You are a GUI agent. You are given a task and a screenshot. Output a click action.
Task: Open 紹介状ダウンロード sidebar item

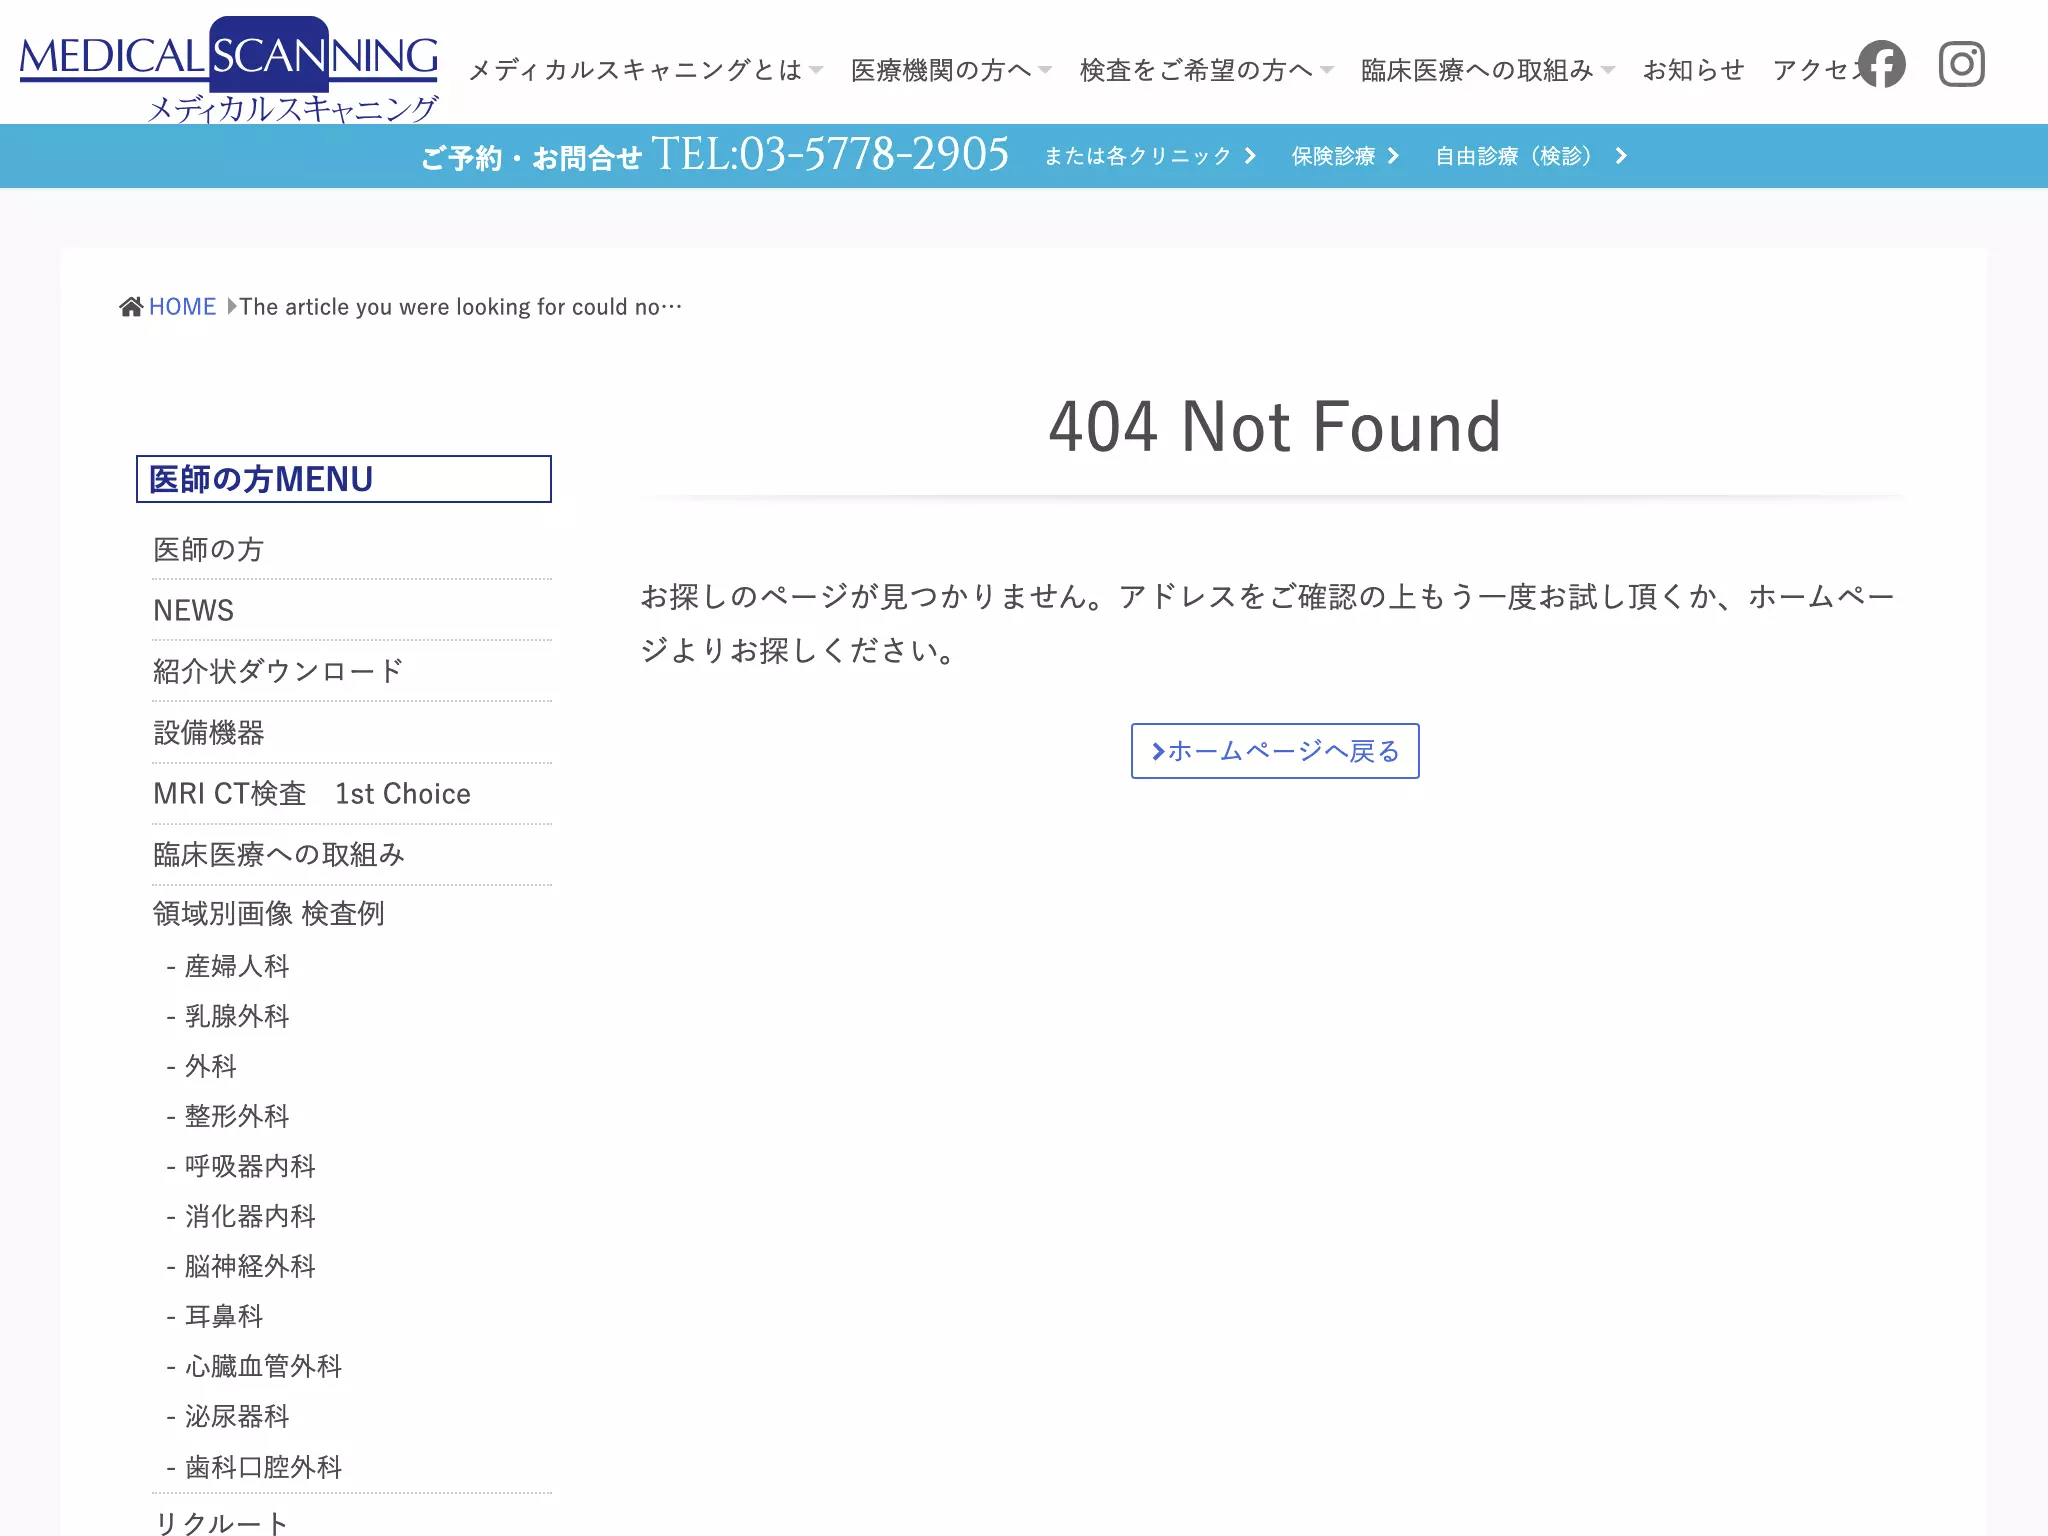point(352,671)
